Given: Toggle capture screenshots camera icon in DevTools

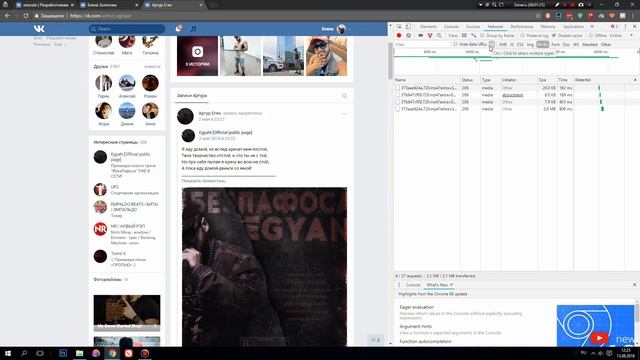Looking at the screenshot, I should [420, 36].
